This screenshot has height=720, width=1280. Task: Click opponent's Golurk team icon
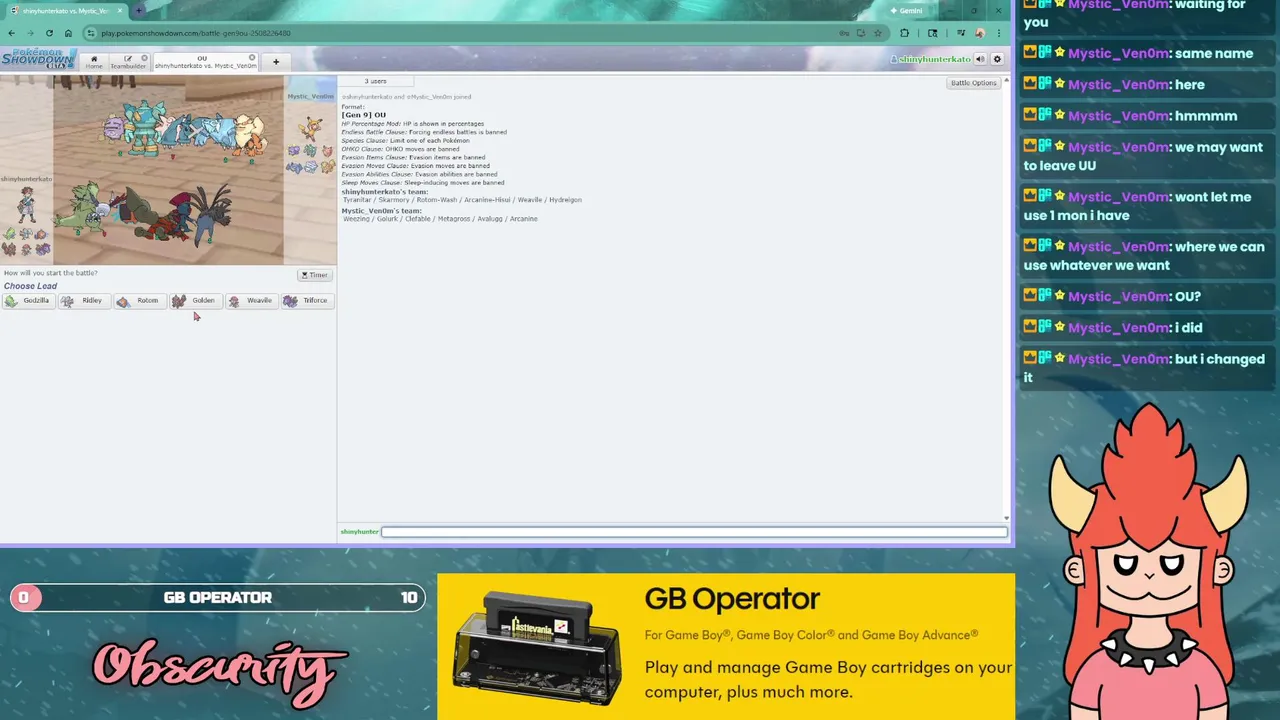click(x=310, y=151)
